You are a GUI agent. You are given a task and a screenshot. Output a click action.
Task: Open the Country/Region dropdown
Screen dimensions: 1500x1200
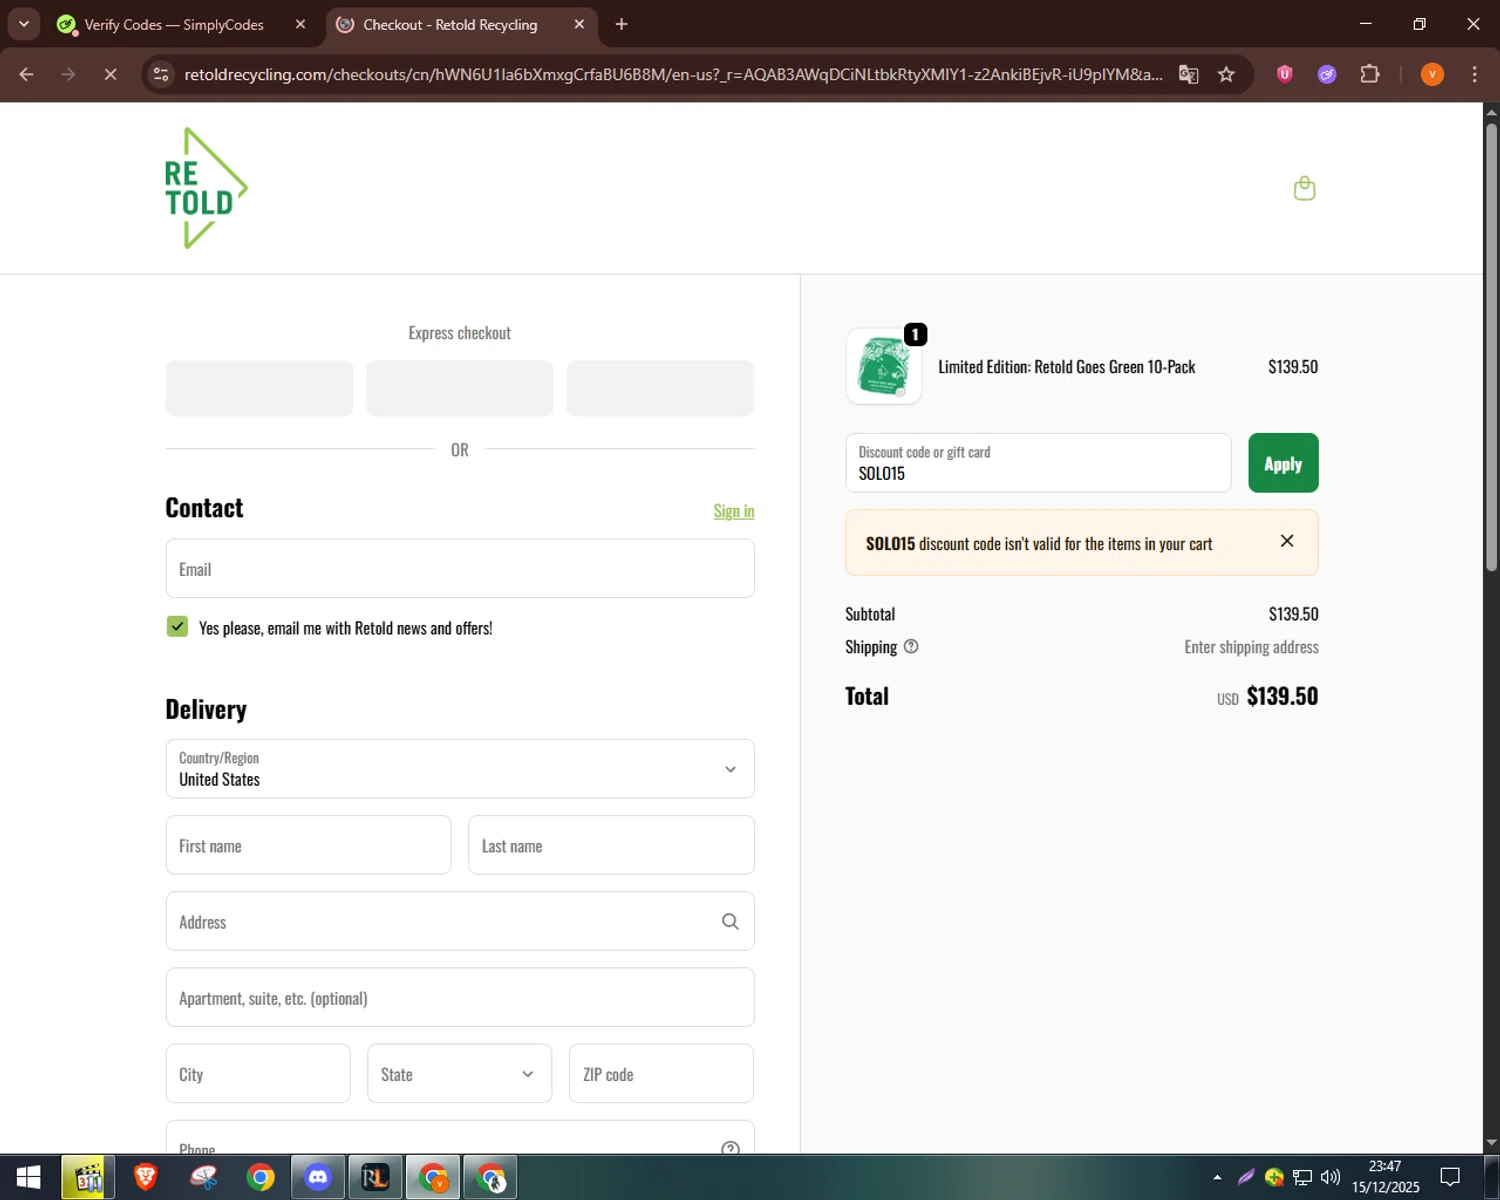pos(460,768)
